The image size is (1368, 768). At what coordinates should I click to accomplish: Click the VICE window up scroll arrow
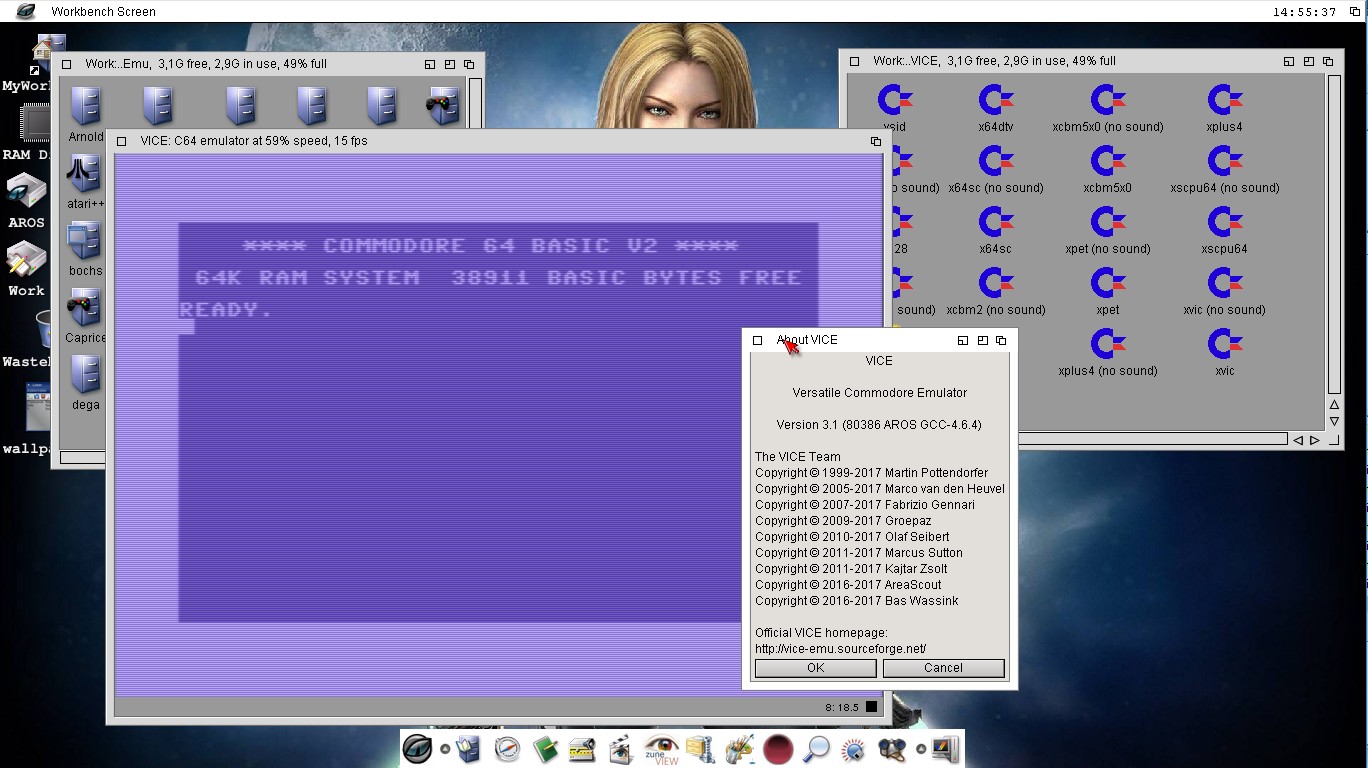(x=1334, y=405)
